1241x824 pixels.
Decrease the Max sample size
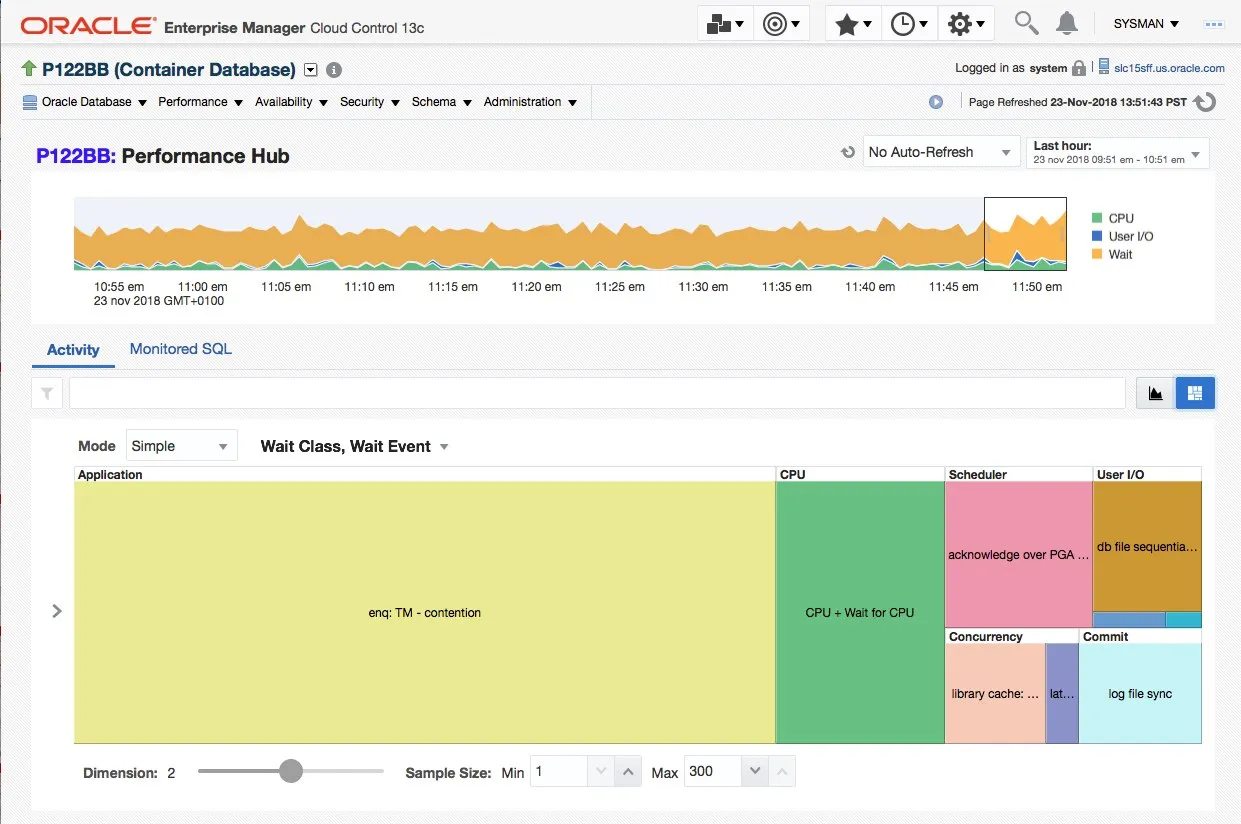(x=755, y=771)
